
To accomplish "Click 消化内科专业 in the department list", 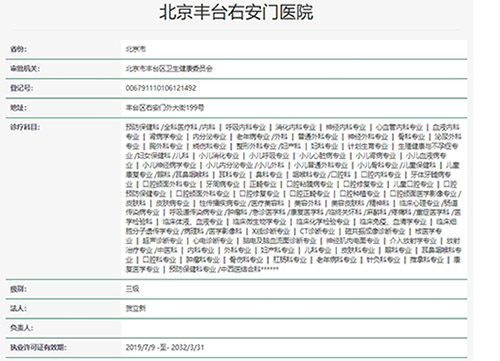I will click(296, 127).
